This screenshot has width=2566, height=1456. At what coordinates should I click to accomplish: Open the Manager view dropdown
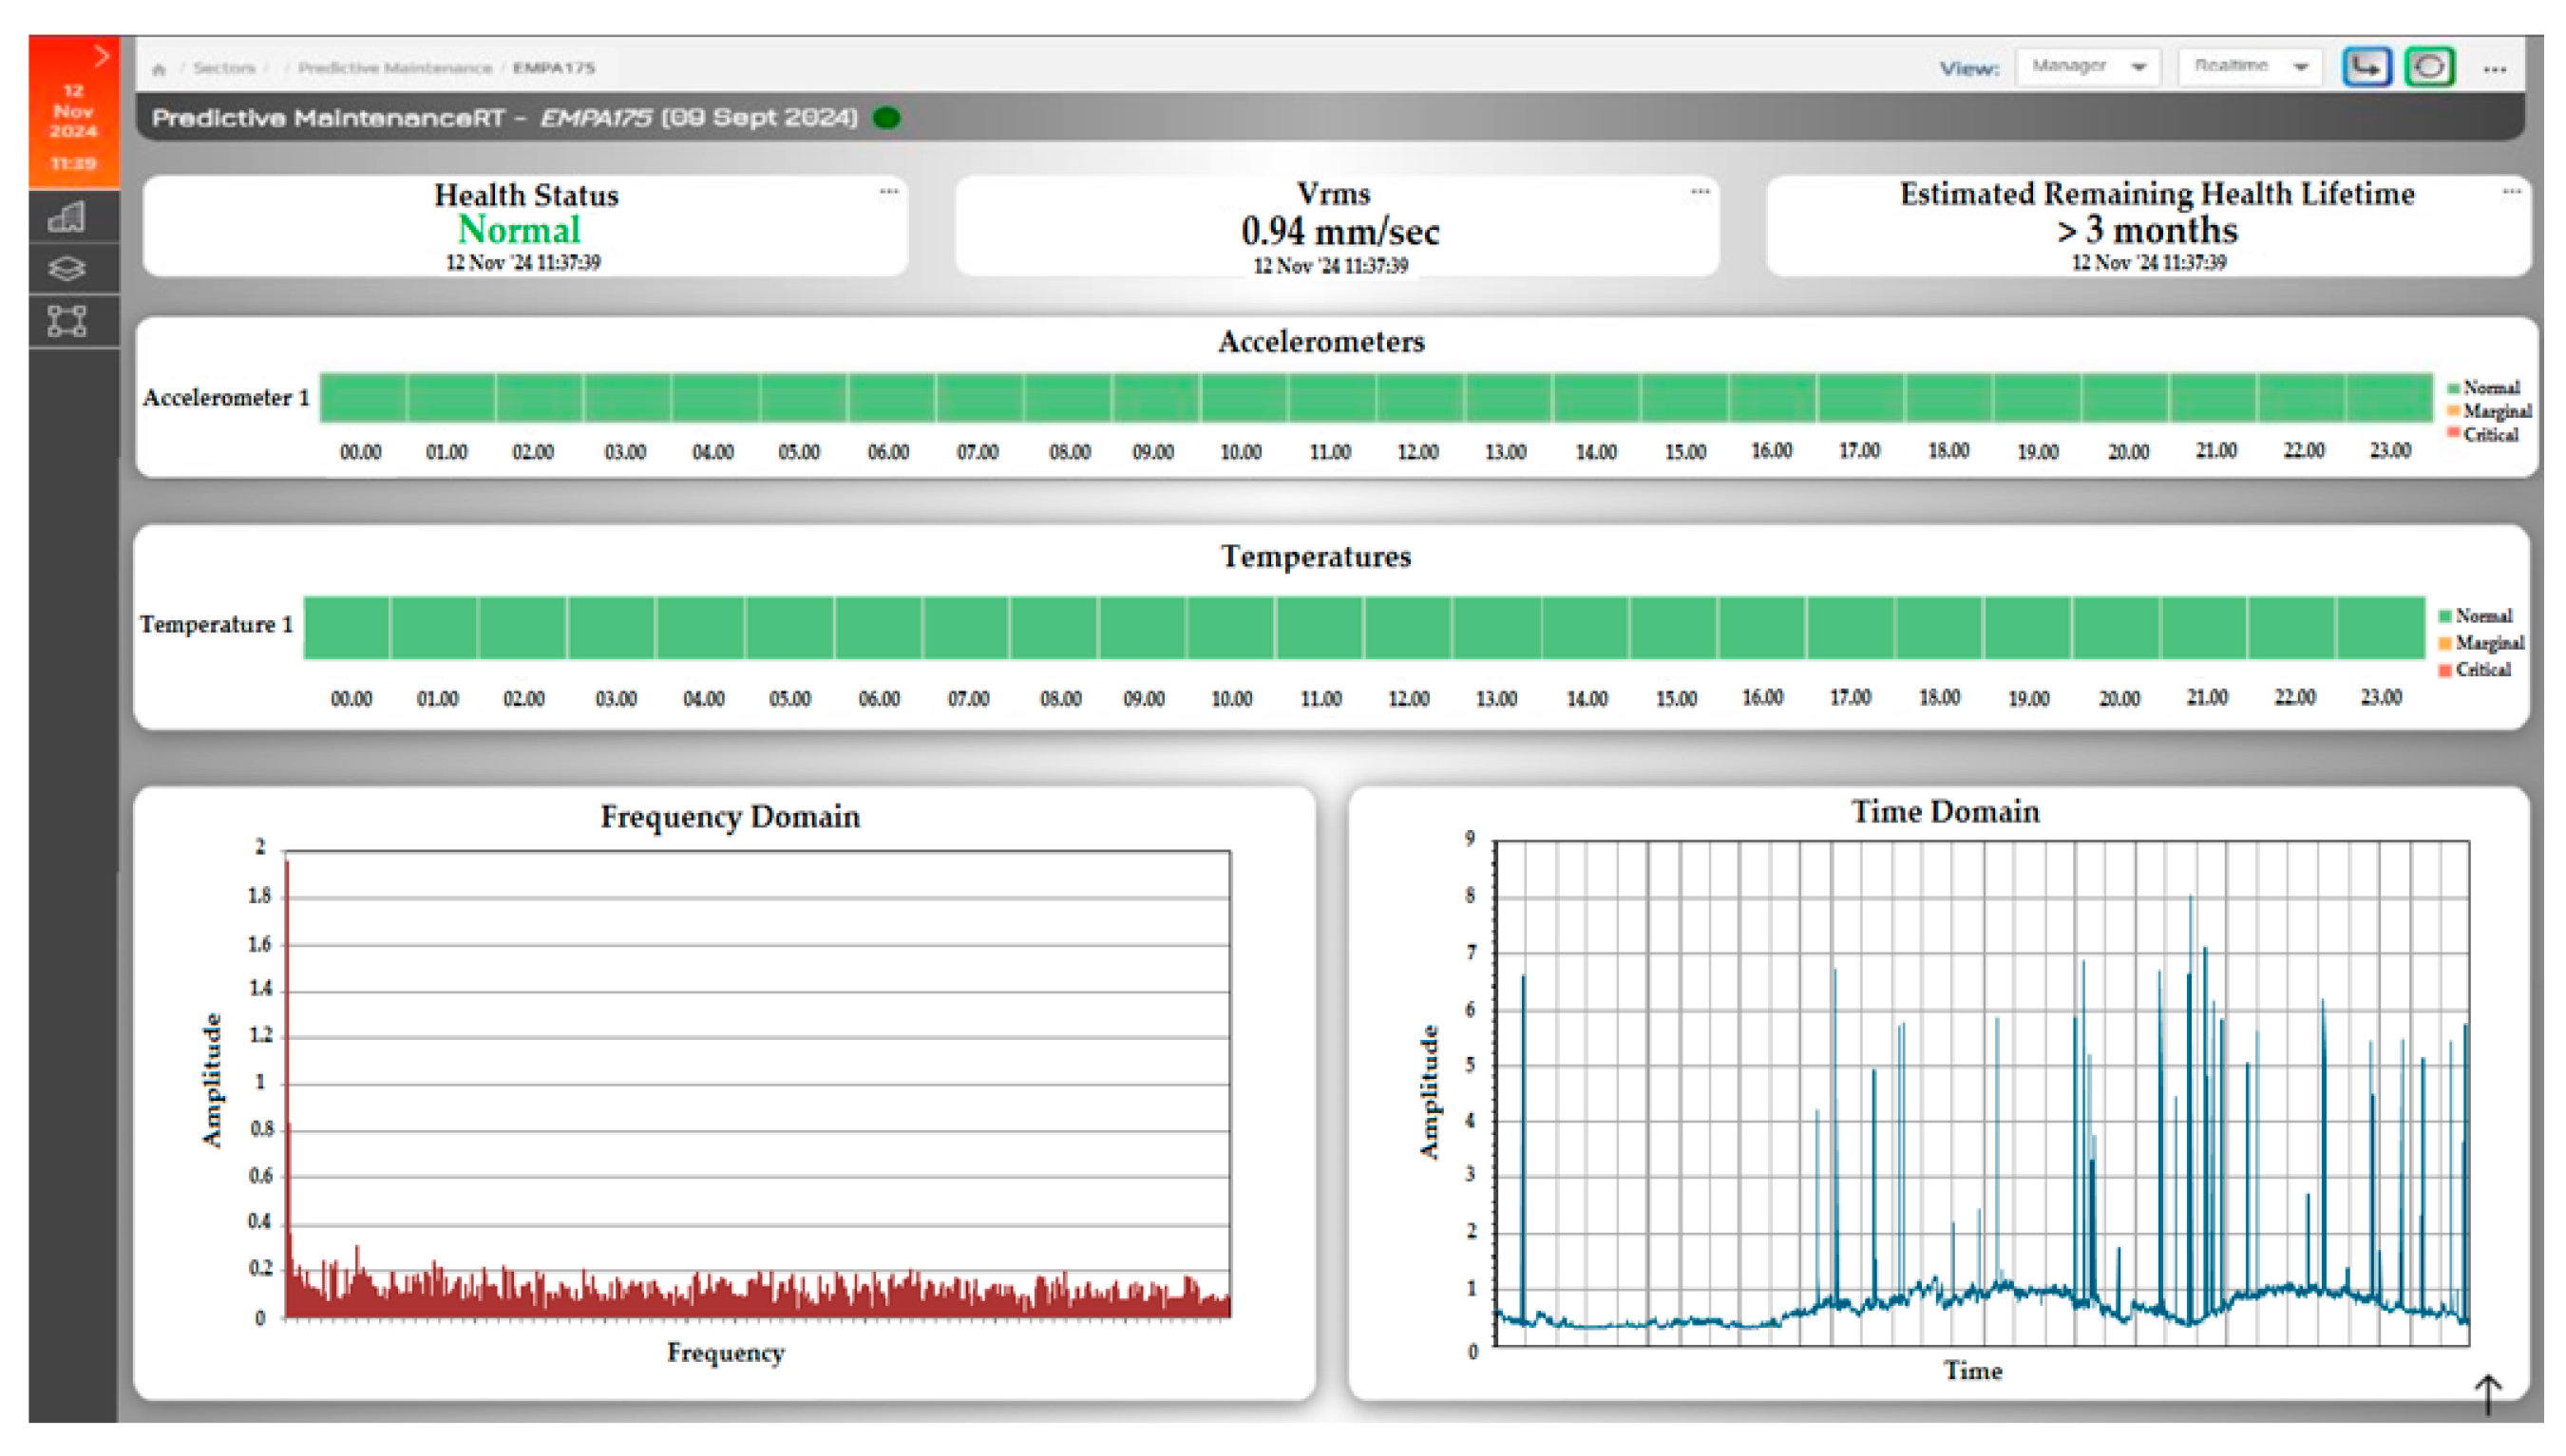(2087, 67)
